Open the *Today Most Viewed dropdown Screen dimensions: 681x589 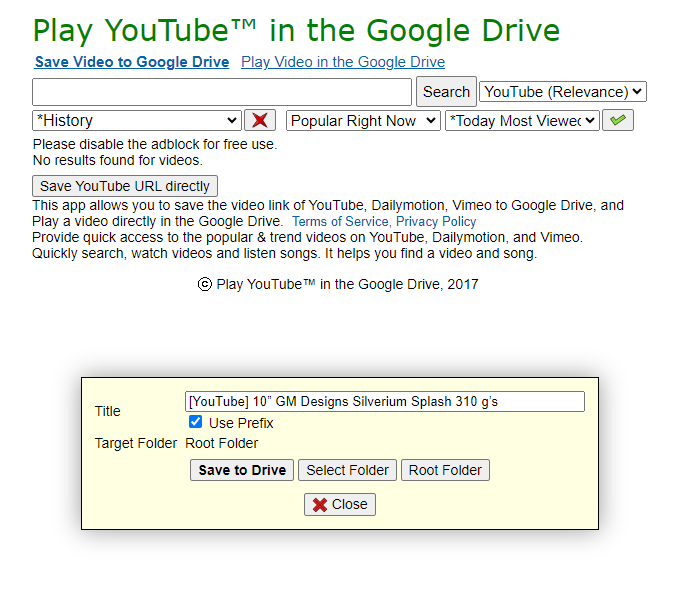click(522, 120)
